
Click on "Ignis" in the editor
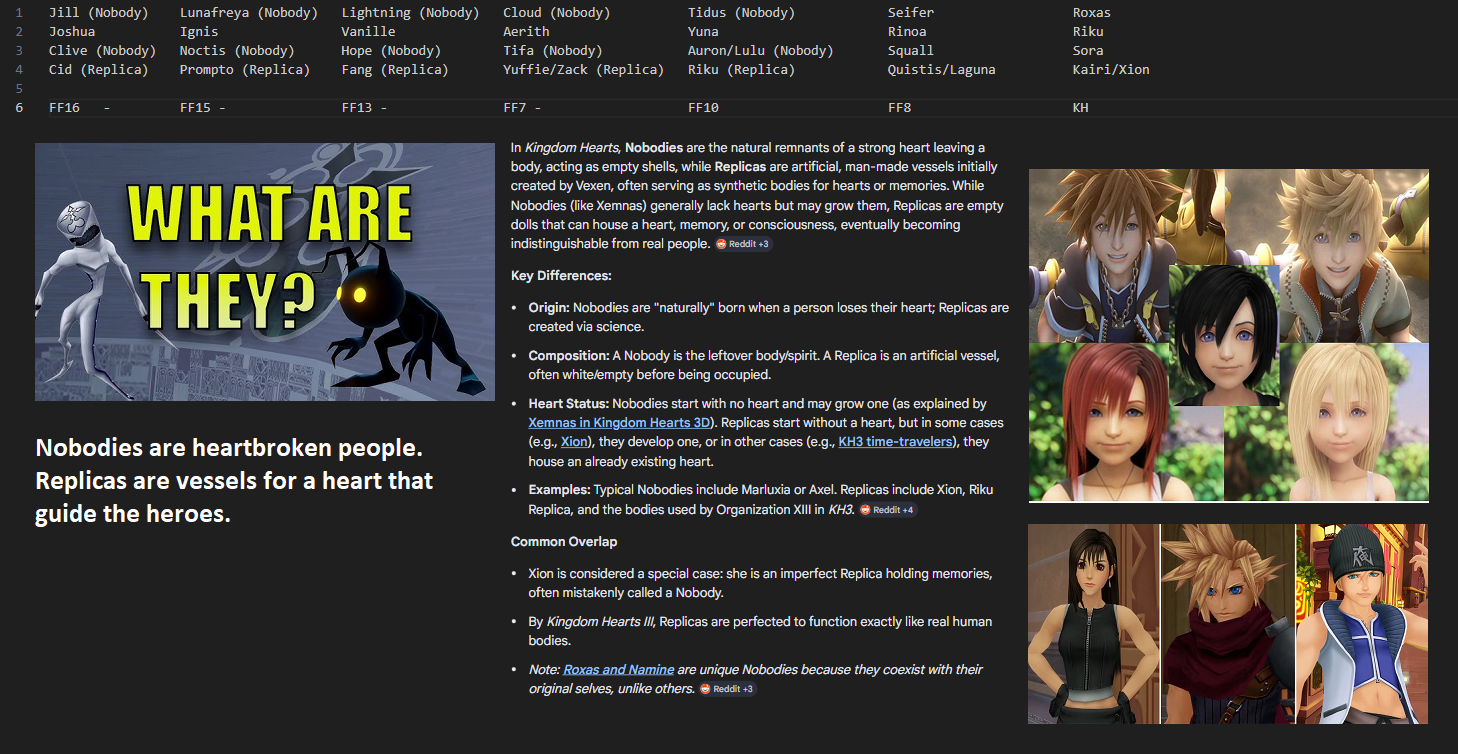[x=199, y=32]
